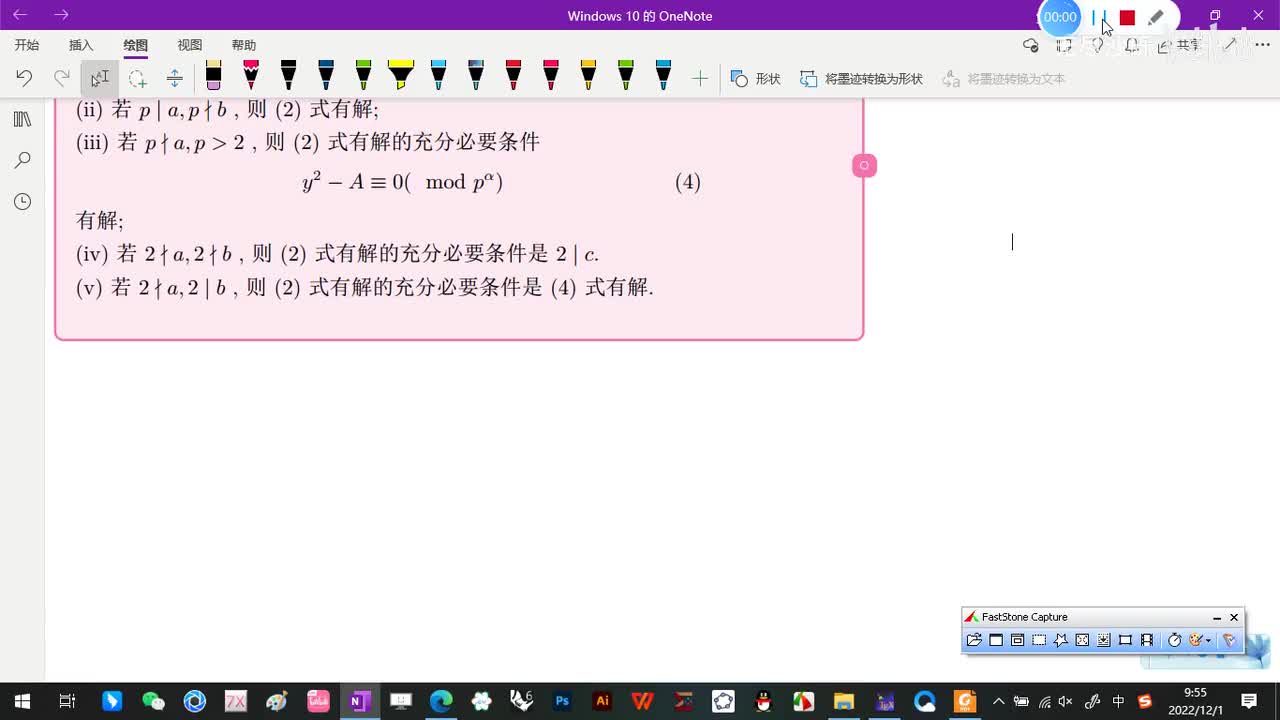
Task: Go back with the title bar arrow
Action: [x=20, y=15]
